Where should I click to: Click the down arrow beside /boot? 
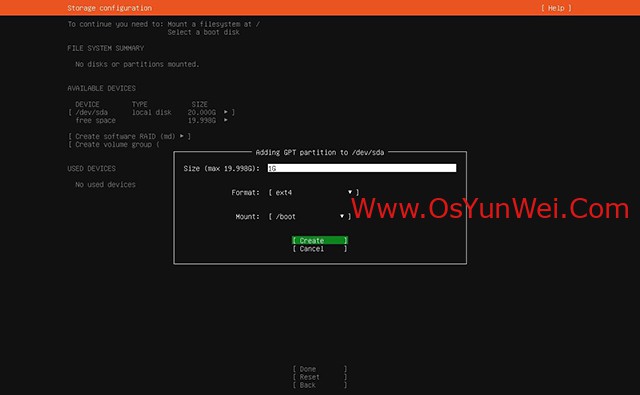(342, 216)
